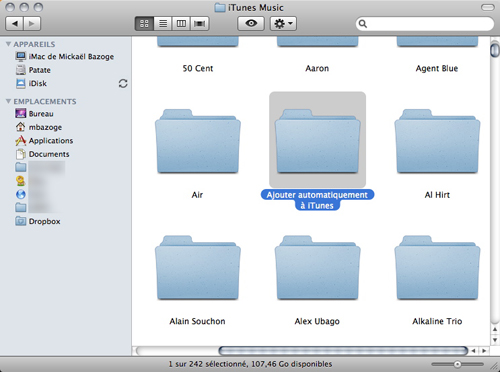The image size is (500, 372).
Task: Click the vertical scroll down arrow
Action: tap(495, 340)
